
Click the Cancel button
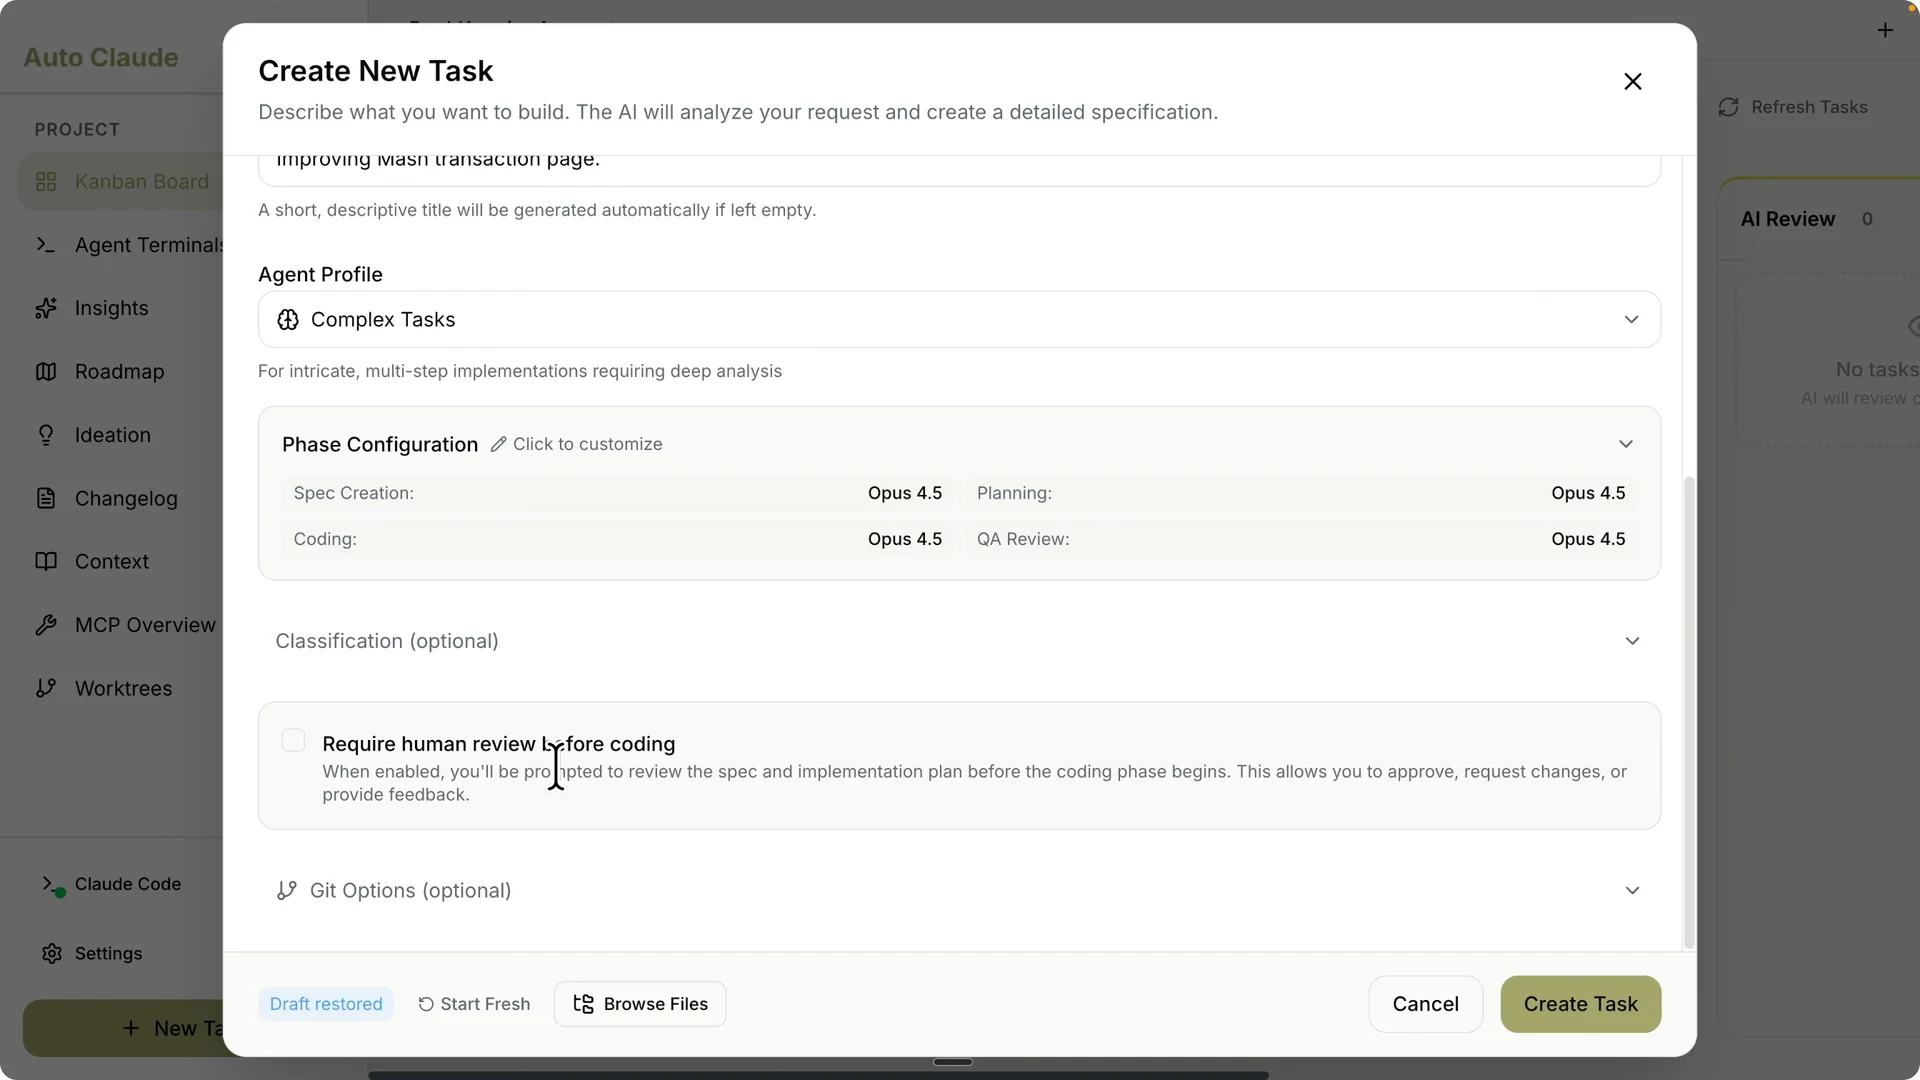(x=1425, y=1004)
